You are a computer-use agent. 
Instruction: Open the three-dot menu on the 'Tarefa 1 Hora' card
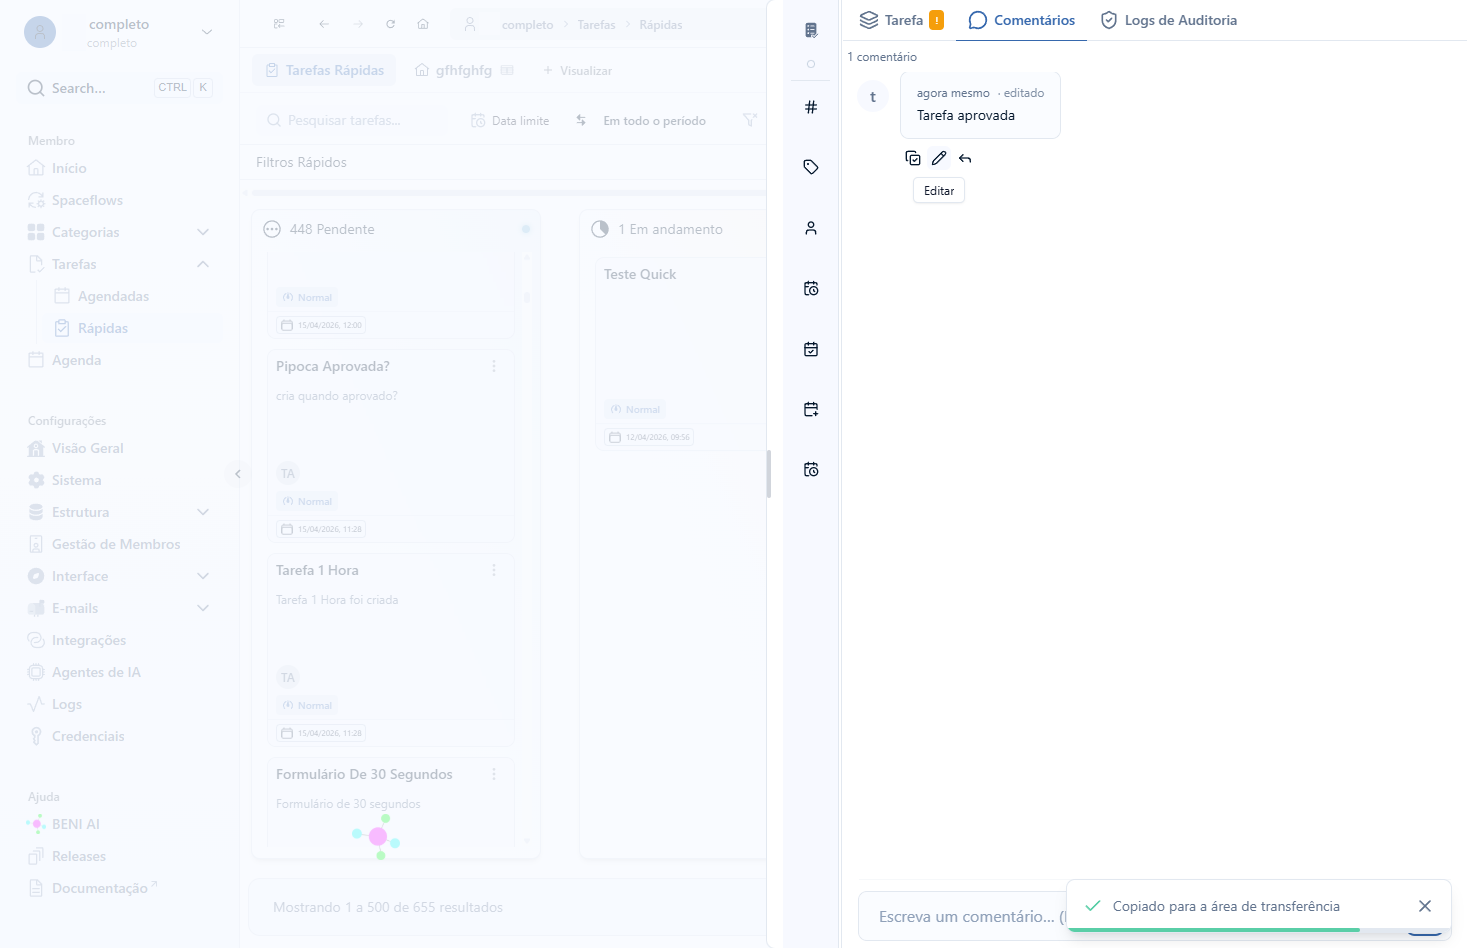[x=494, y=570]
